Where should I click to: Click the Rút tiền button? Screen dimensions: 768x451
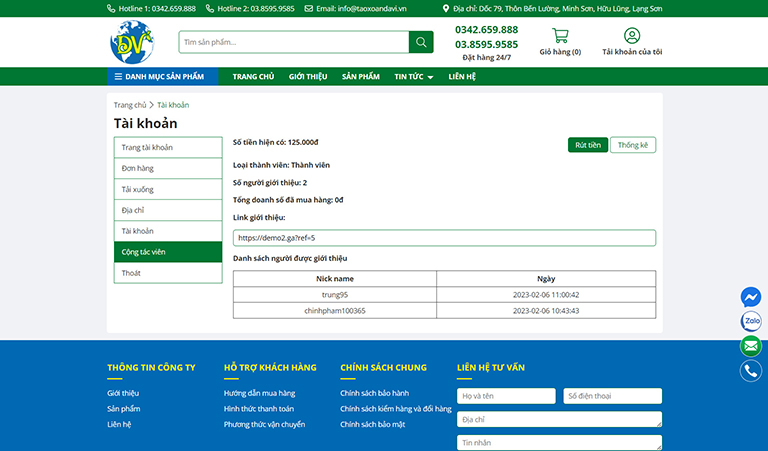point(588,145)
